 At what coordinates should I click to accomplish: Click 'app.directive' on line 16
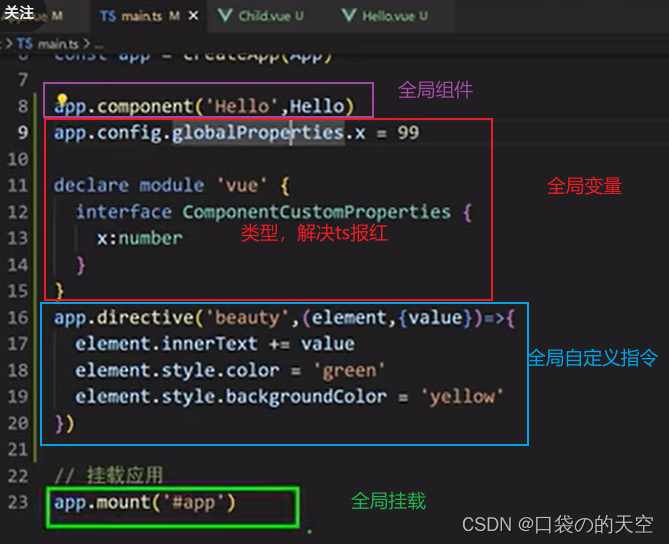click(124, 318)
